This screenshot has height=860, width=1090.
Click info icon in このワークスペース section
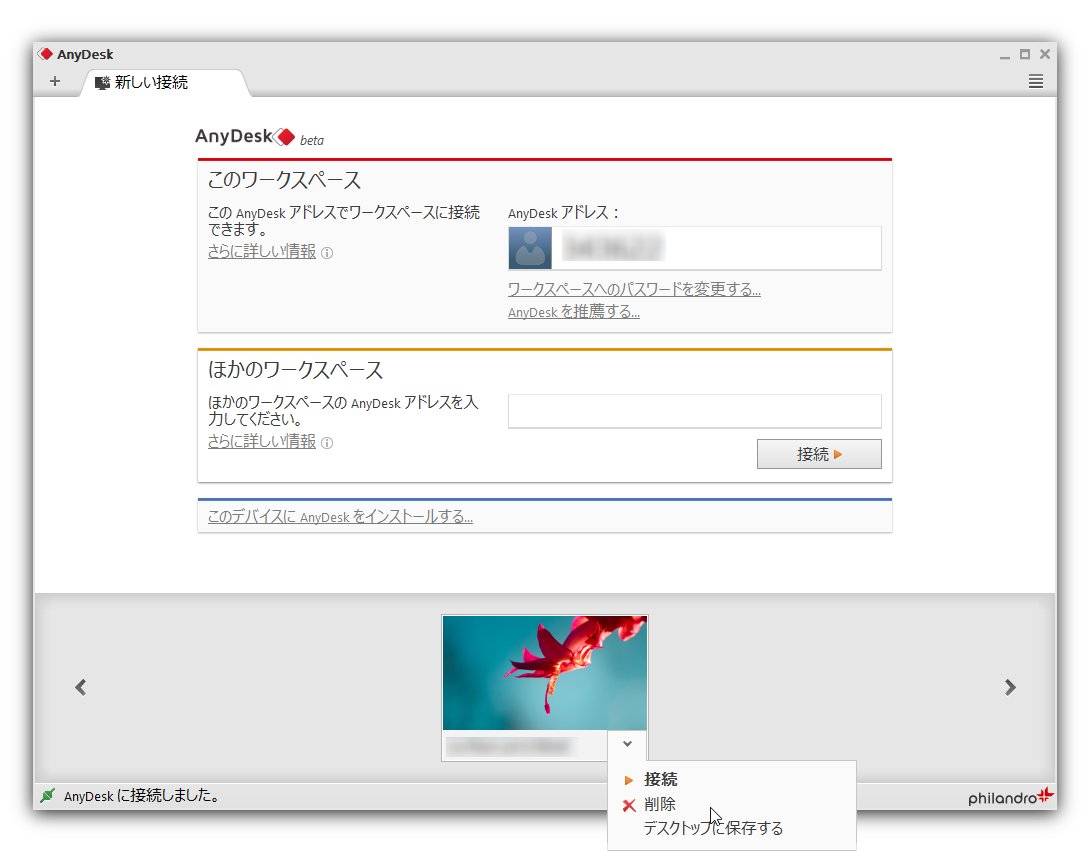point(327,253)
